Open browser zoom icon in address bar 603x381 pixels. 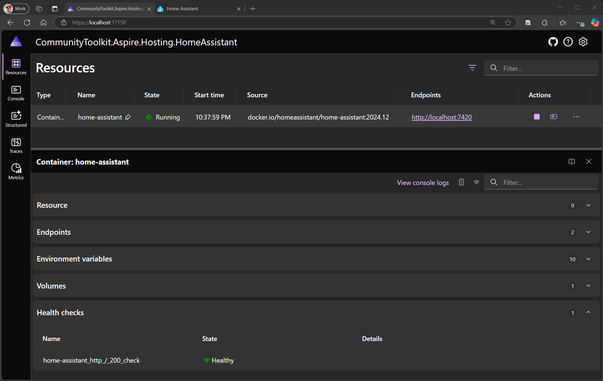pyautogui.click(x=493, y=23)
